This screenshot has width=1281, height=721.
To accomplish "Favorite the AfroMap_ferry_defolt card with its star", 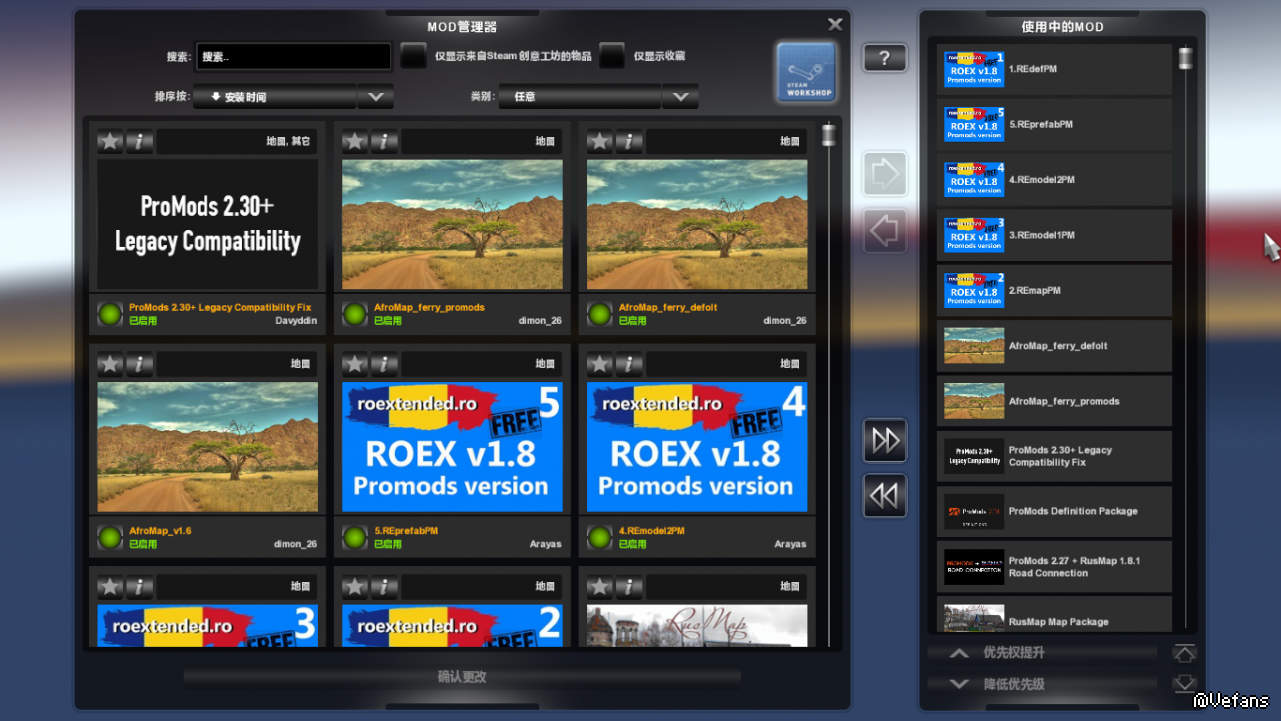I will coord(601,141).
